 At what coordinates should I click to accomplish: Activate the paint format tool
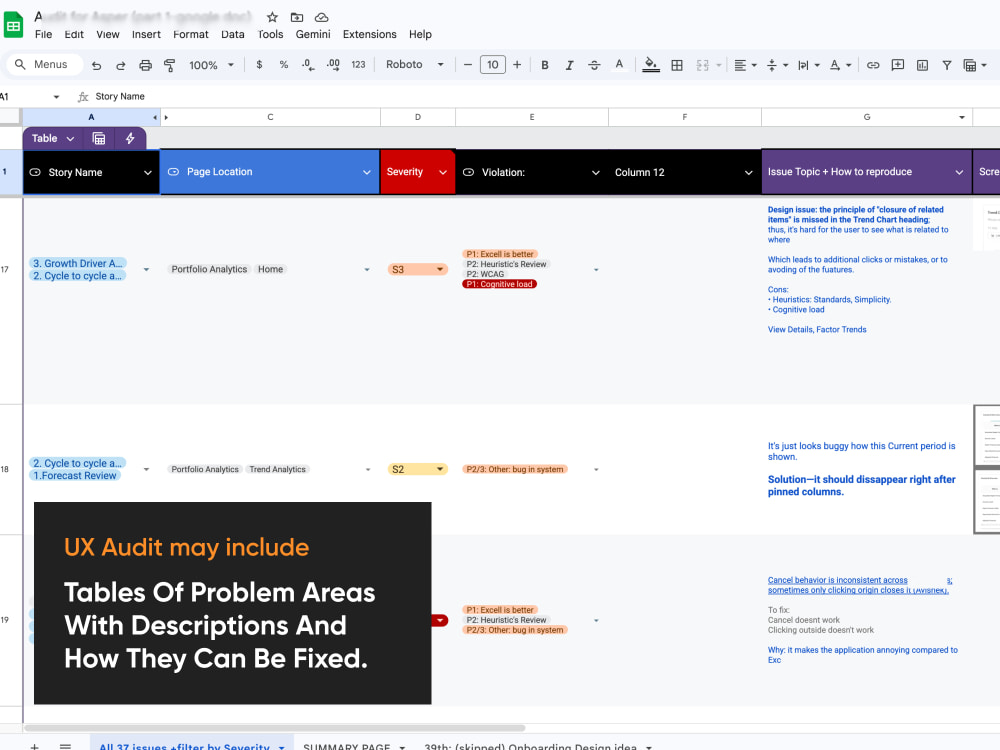coord(170,65)
